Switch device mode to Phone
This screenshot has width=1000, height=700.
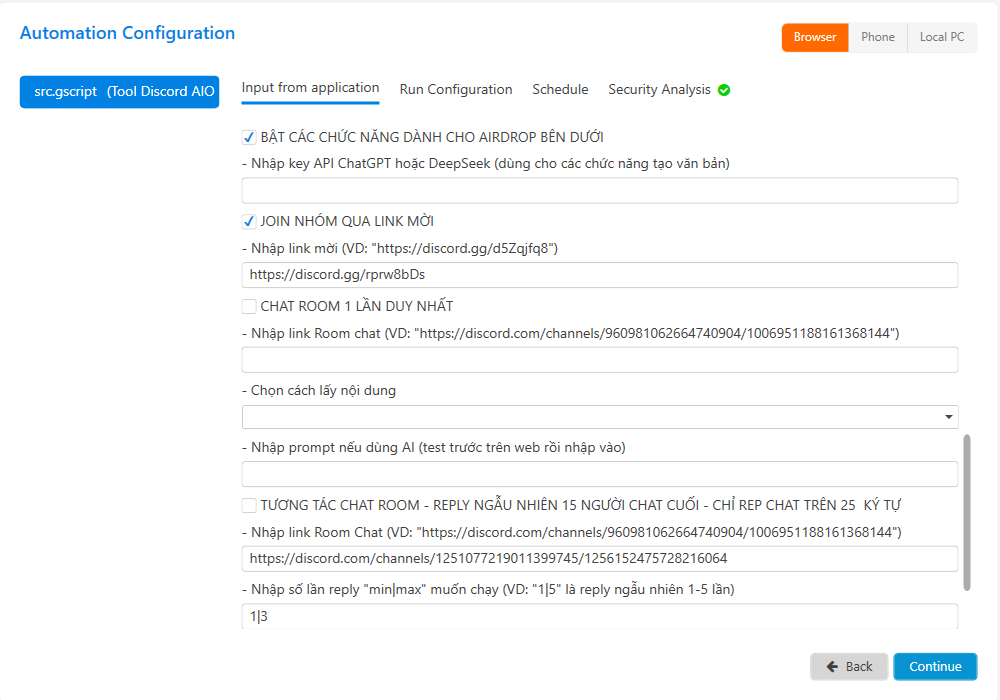[878, 37]
